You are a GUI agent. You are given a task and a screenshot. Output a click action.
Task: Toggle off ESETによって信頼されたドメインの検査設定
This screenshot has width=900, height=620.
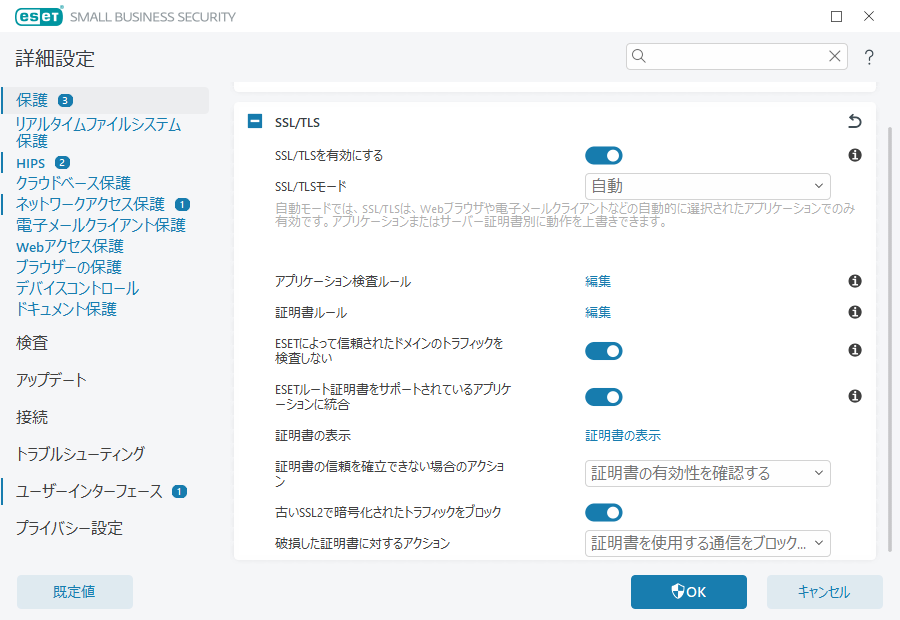[604, 351]
